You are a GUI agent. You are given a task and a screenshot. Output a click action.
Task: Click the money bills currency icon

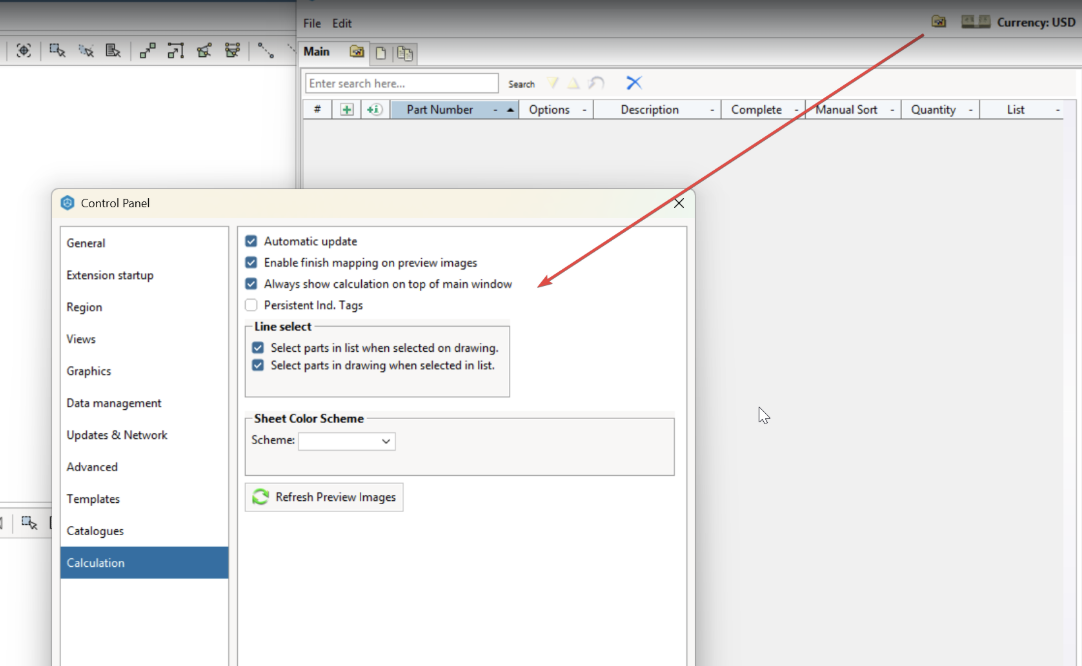point(976,22)
